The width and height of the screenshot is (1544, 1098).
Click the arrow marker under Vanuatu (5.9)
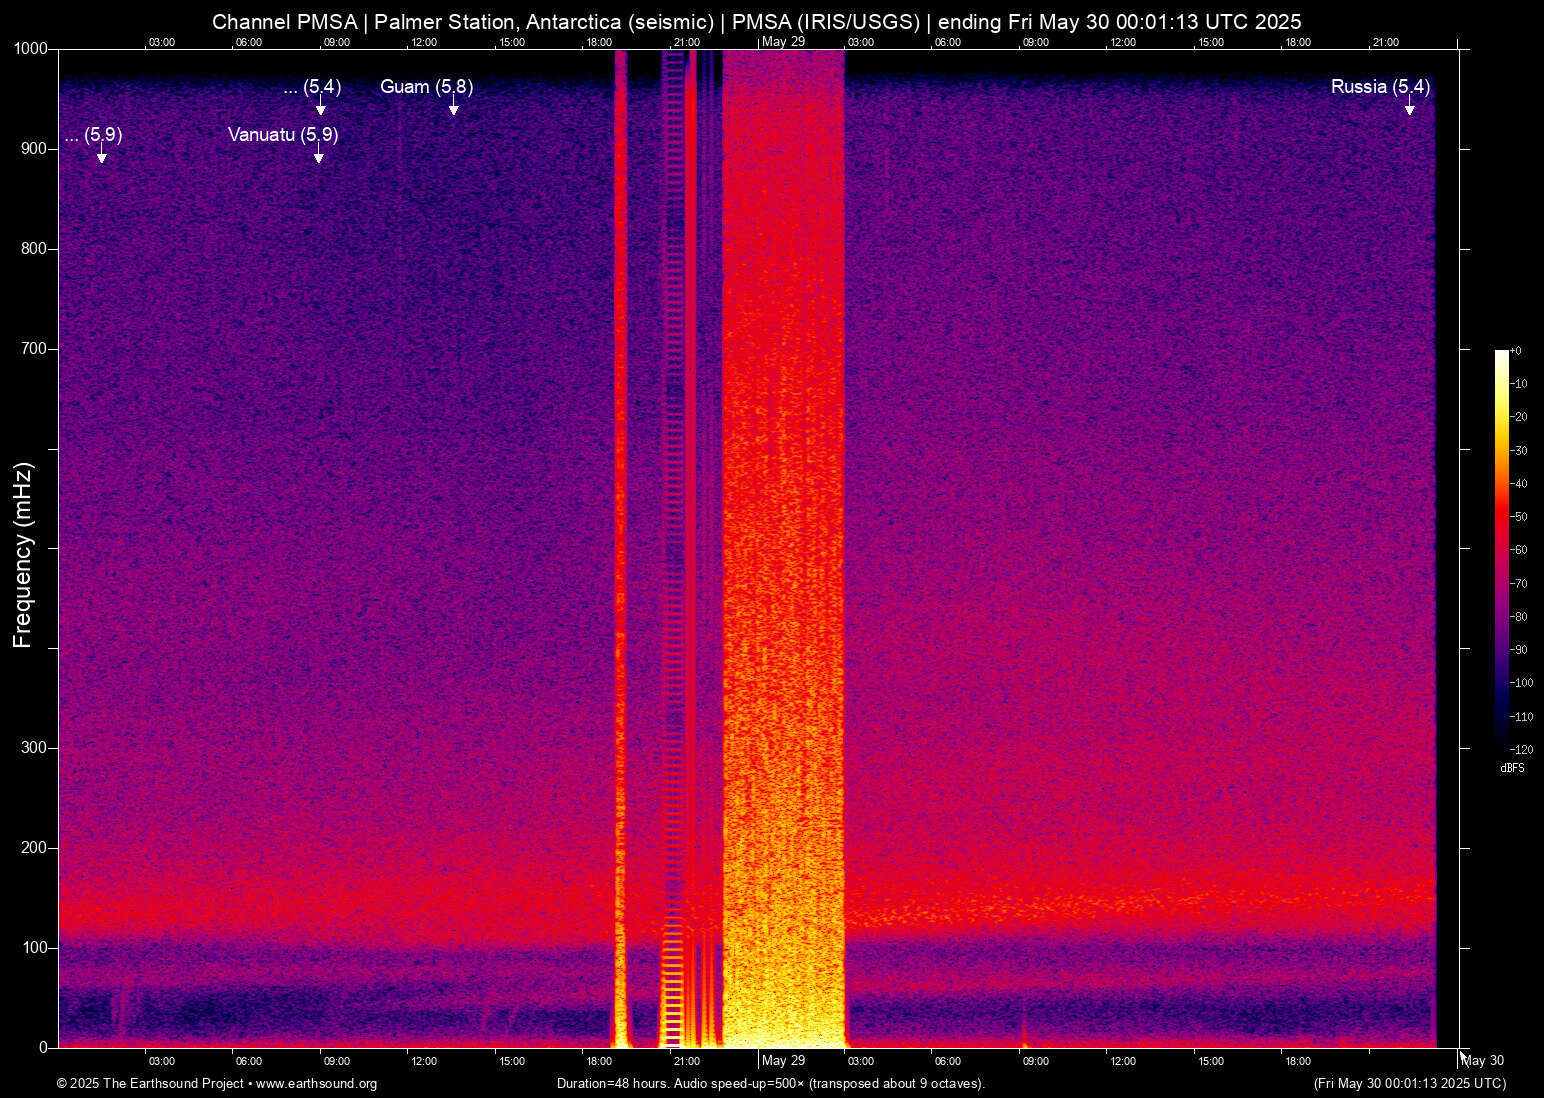tap(318, 157)
